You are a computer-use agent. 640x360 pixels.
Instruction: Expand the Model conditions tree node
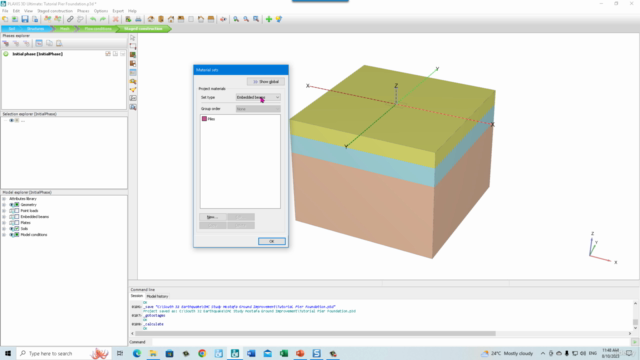tap(4, 235)
